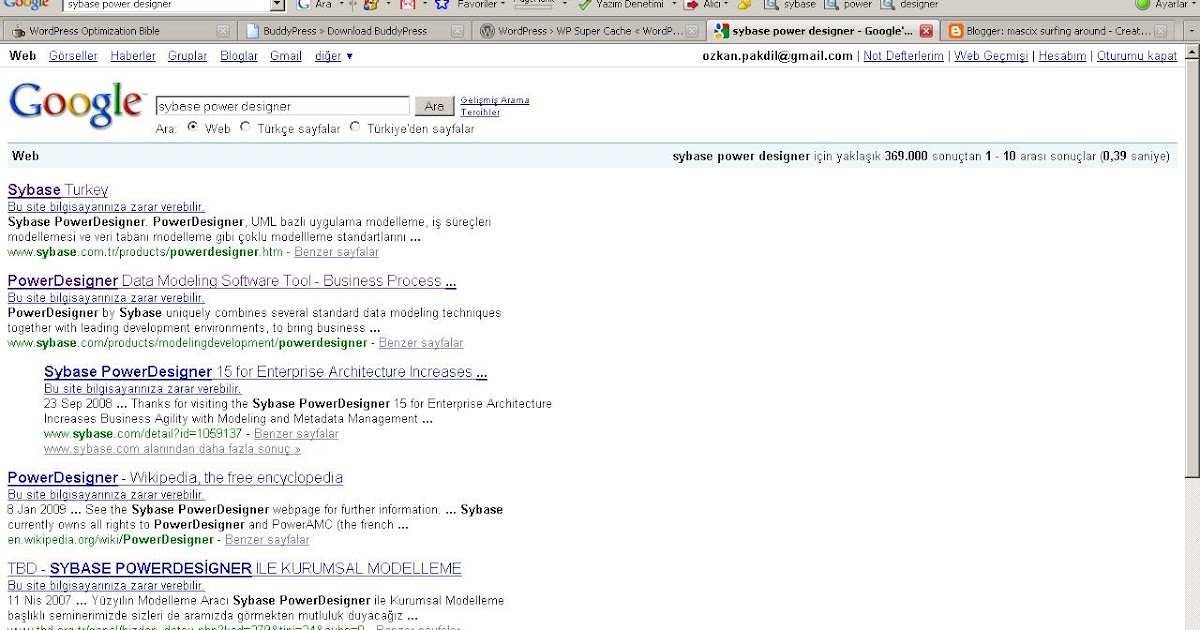Find the word 'power' via toolbar button
This screenshot has height=630, width=1200.
849,4
